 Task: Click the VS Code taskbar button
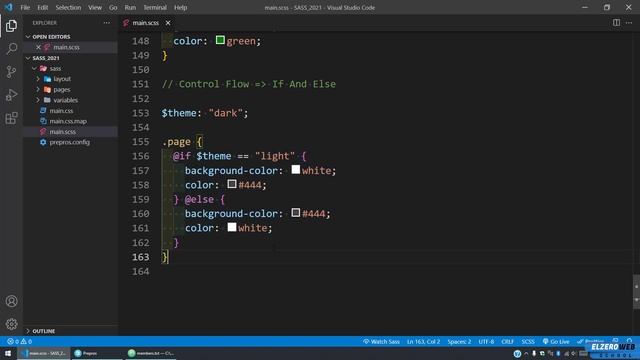(44, 353)
